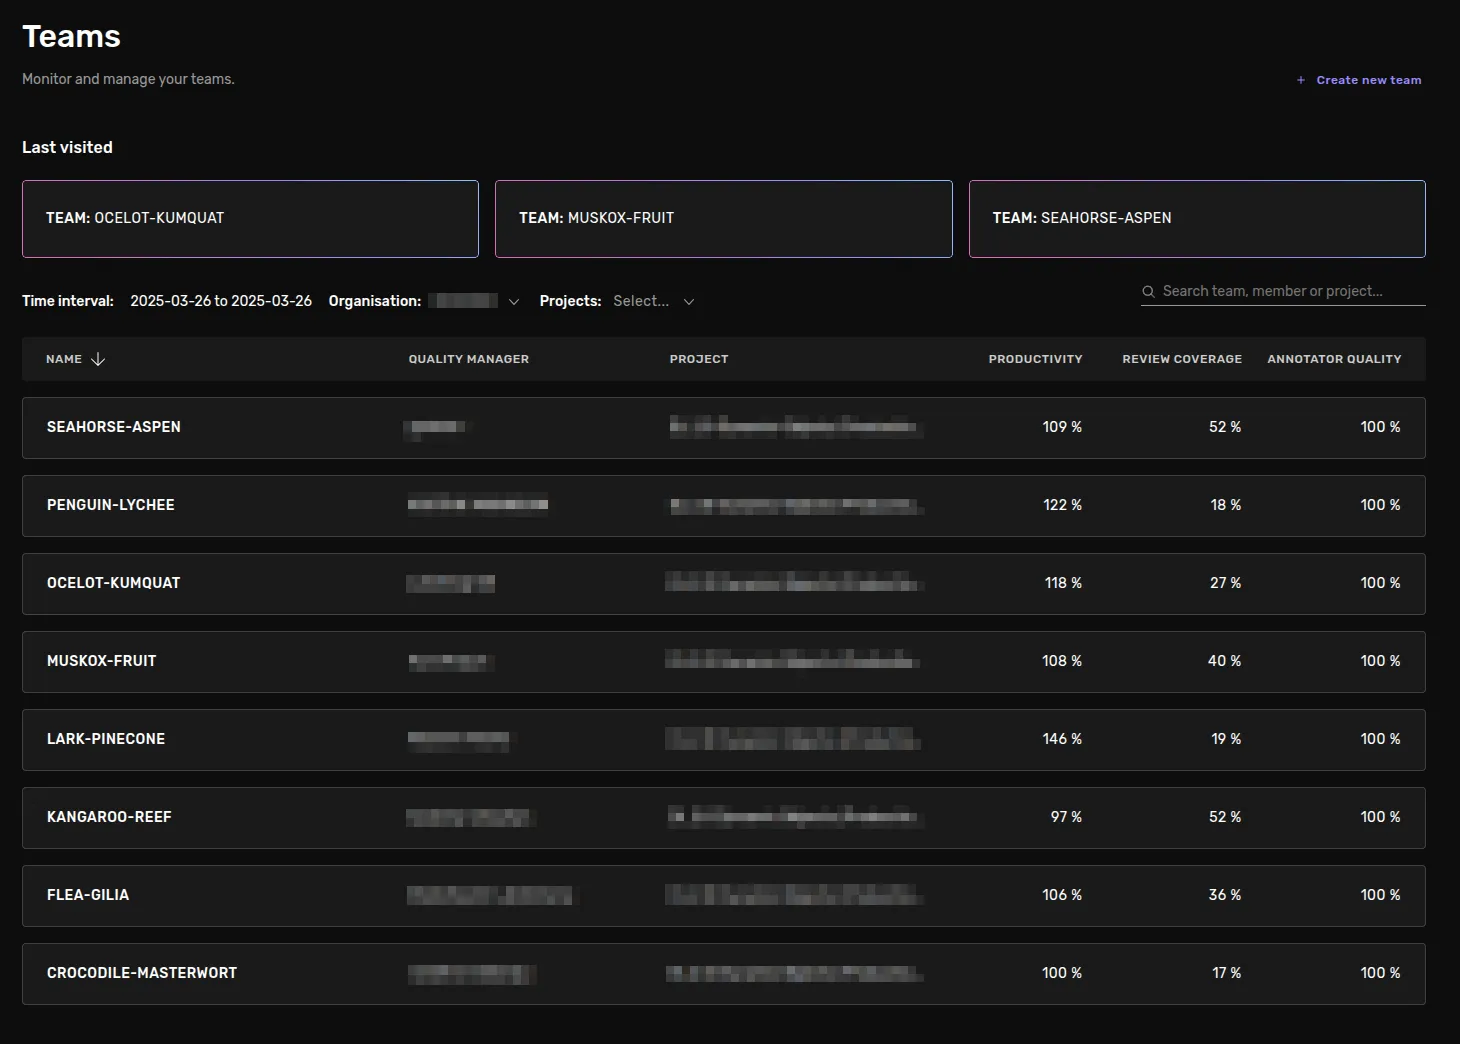Screen dimensions: 1460x1044
Task: Open the SEAHORSE-ASPEN table row
Action: coord(723,428)
